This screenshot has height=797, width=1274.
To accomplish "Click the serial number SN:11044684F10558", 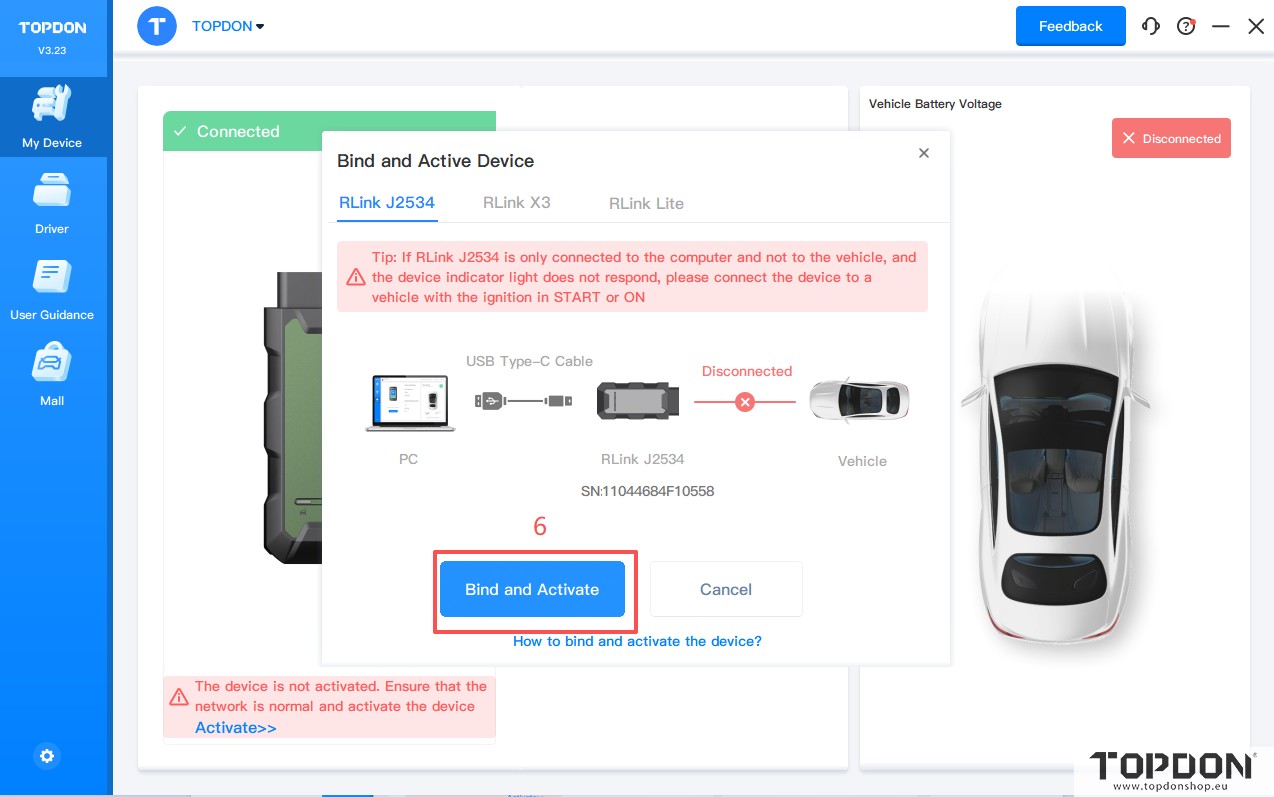I will [647, 491].
